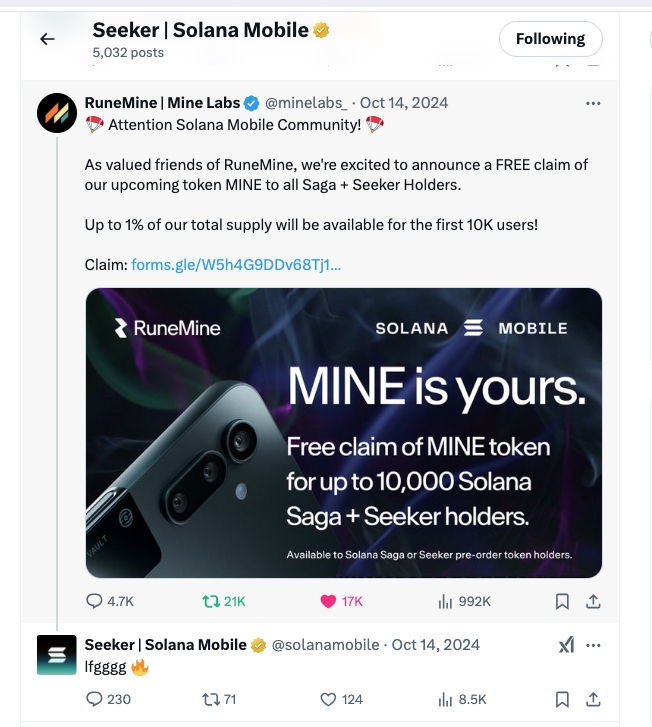This screenshot has height=727, width=652.
Task: Open more options on lfgggg reply
Action: [x=593, y=645]
